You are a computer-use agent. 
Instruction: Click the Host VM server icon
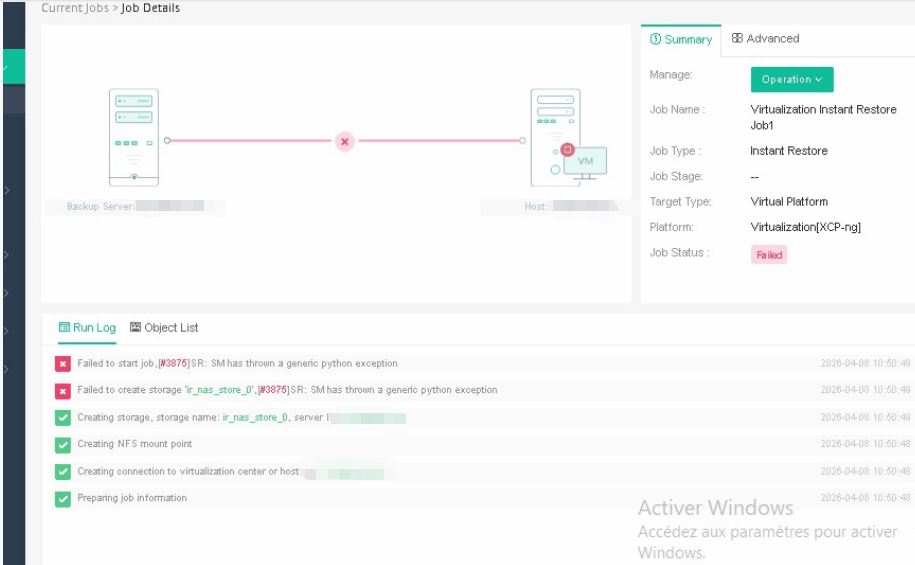tap(568, 137)
